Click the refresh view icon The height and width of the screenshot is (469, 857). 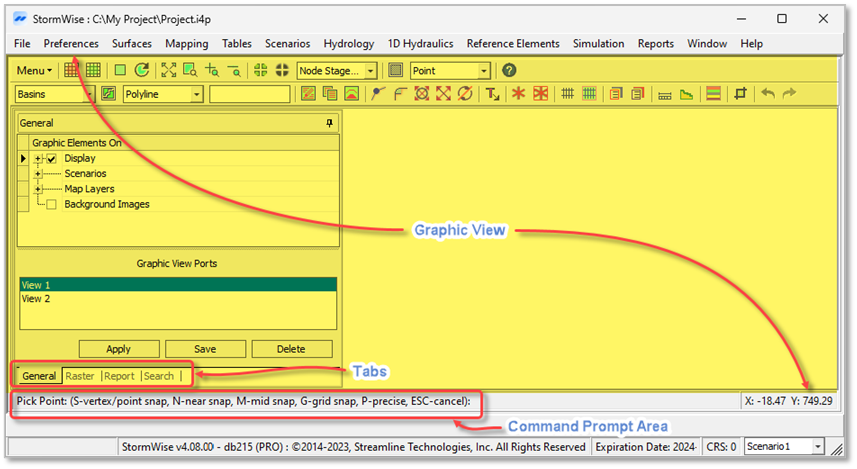pyautogui.click(x=142, y=70)
